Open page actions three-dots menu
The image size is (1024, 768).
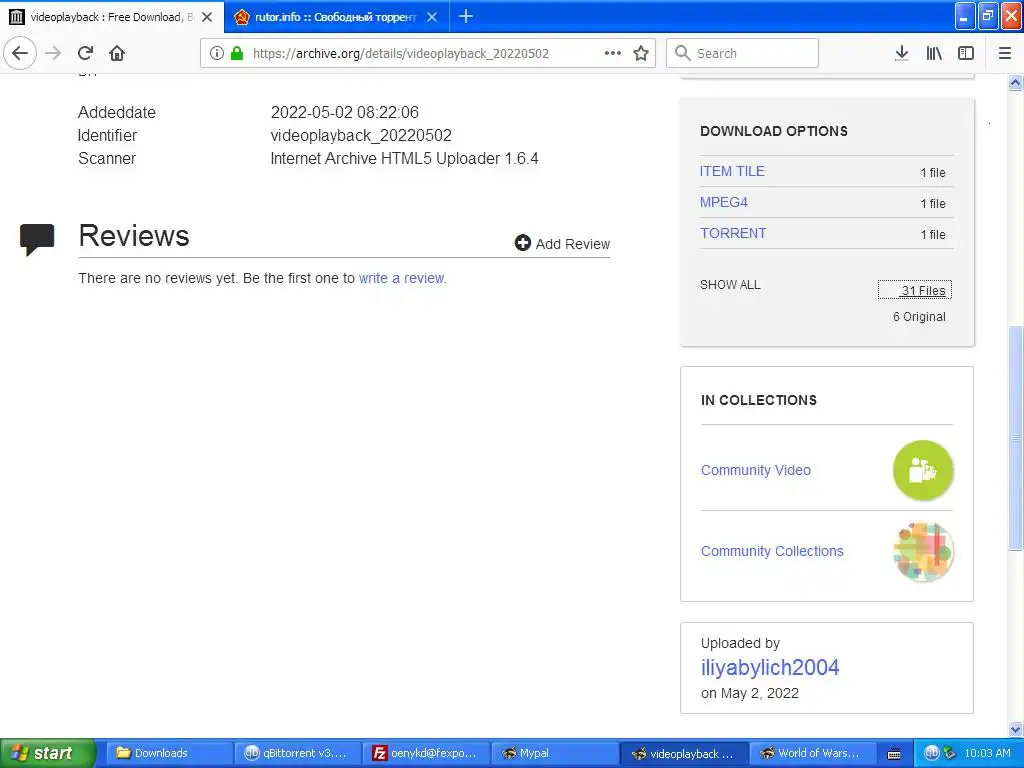pyautogui.click(x=613, y=53)
